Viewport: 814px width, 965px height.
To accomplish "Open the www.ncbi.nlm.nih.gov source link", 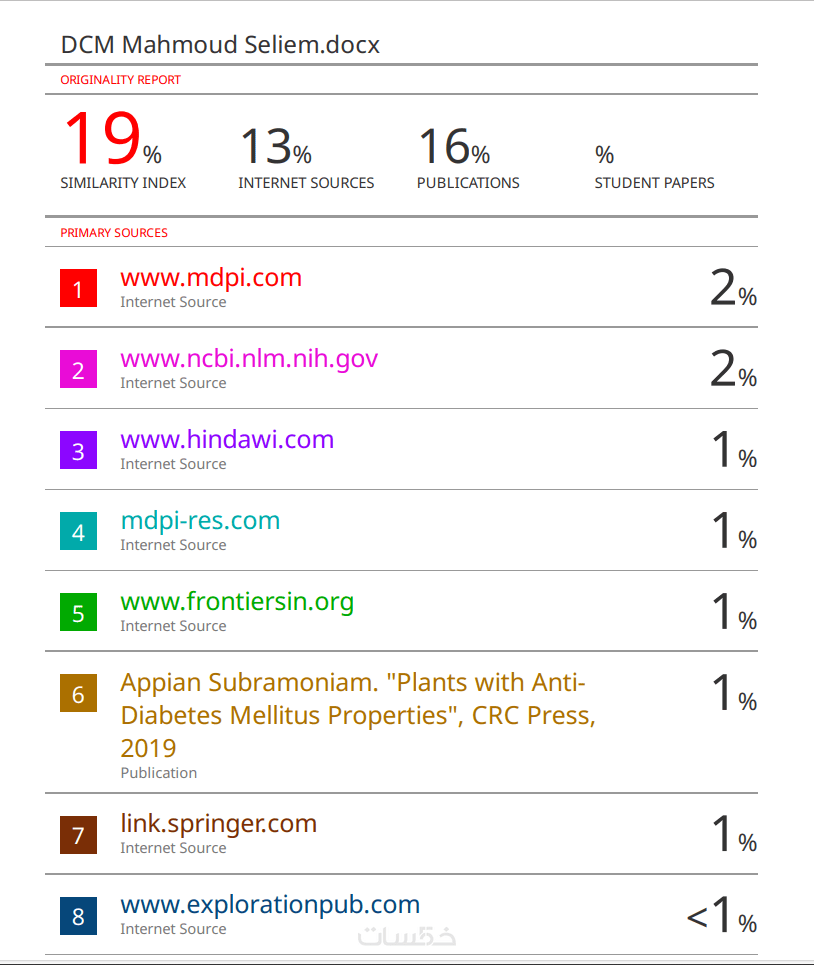I will tap(249, 358).
